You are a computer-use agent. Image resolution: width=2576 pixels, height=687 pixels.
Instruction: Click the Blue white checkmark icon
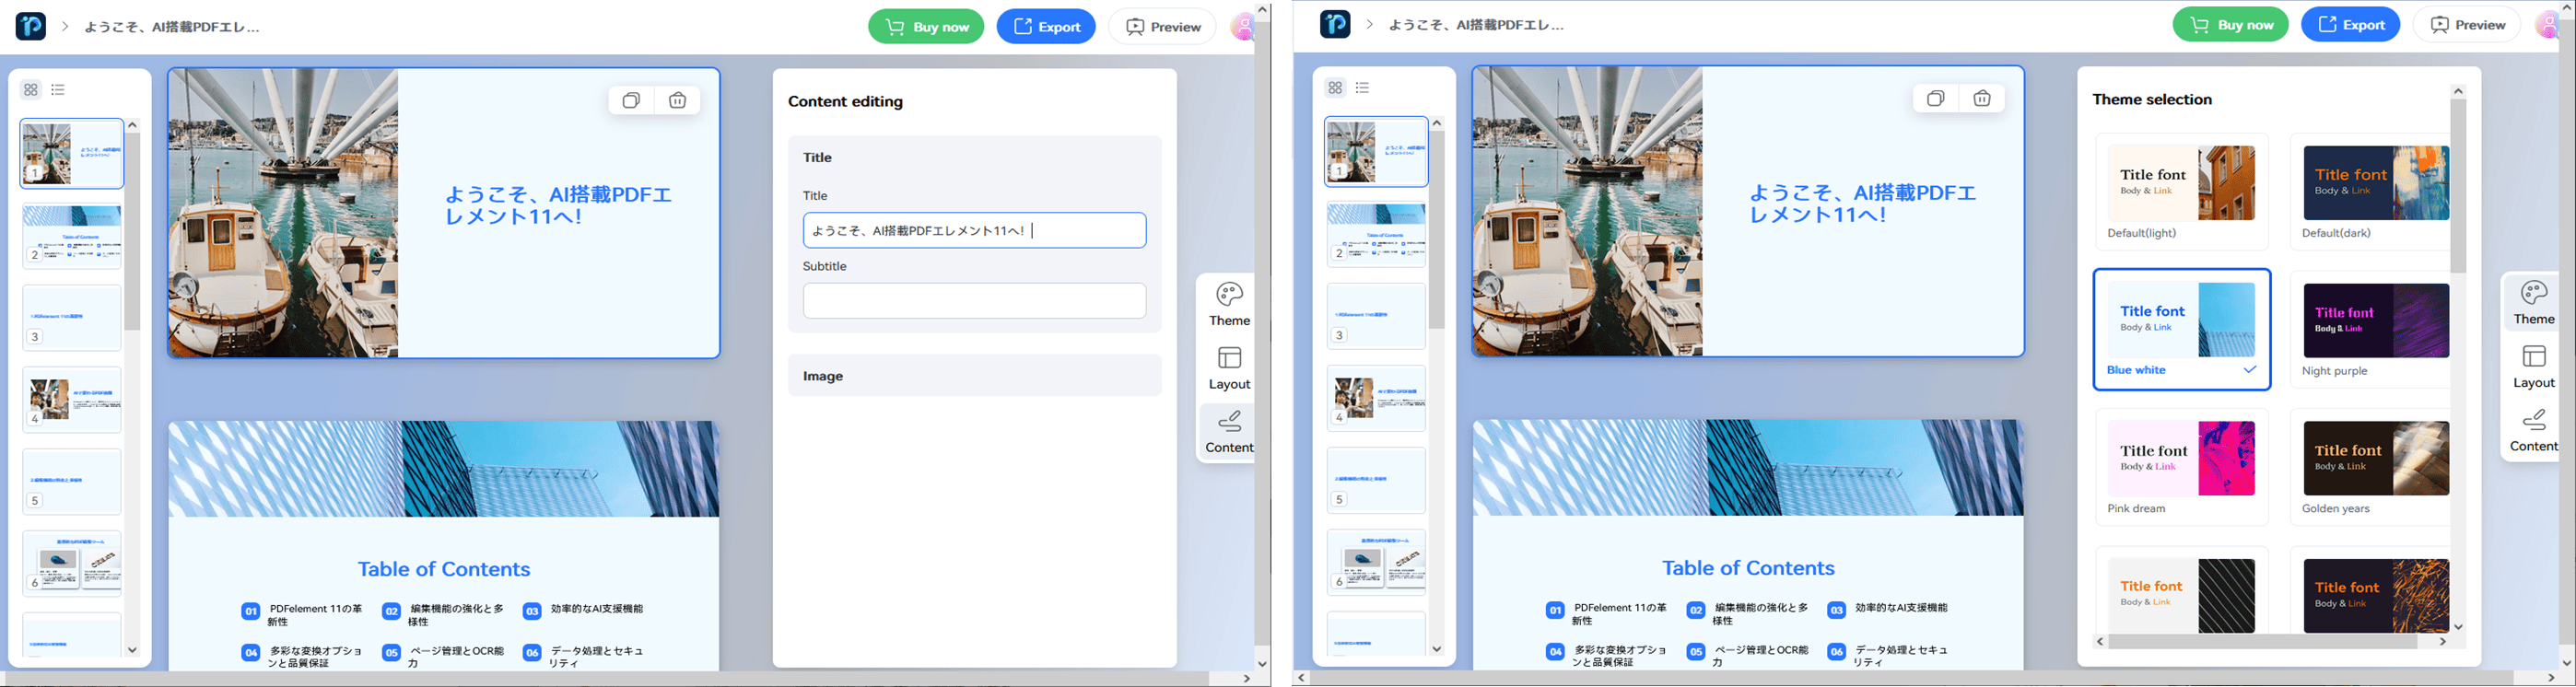pos(2249,370)
